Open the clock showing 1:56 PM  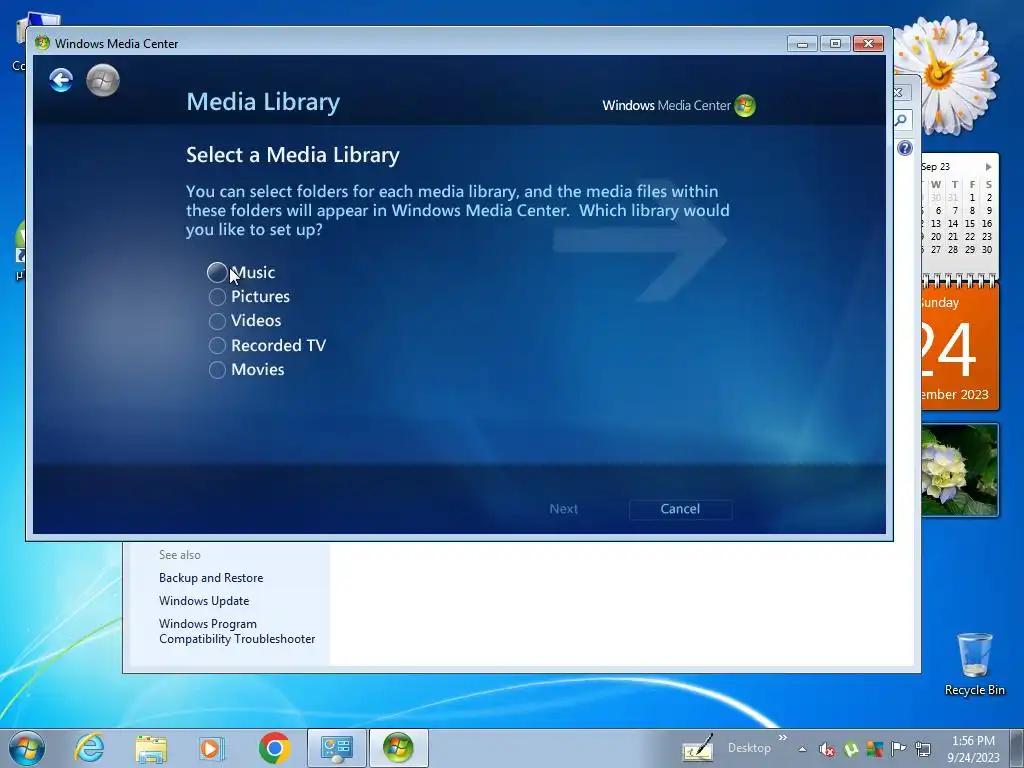973,749
